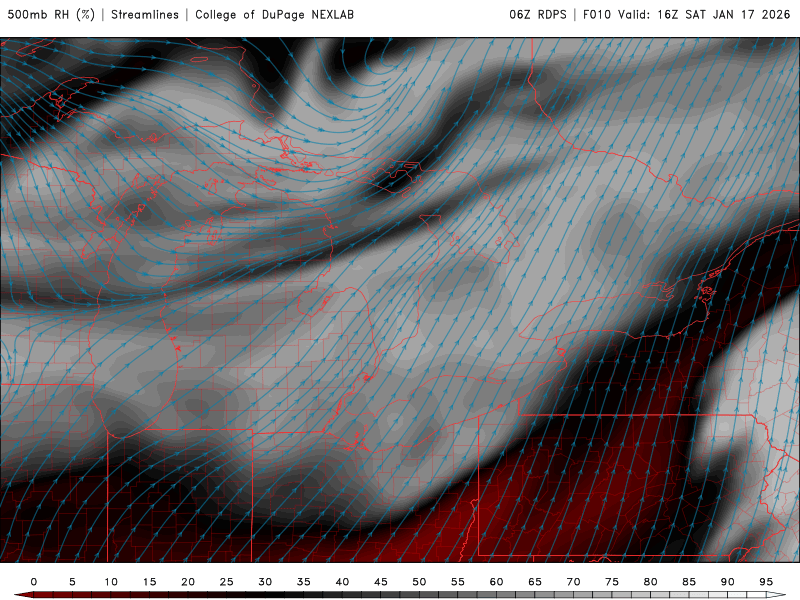The height and width of the screenshot is (600, 800).
Task: Select the '15' colorbar value
Action: pos(149,582)
